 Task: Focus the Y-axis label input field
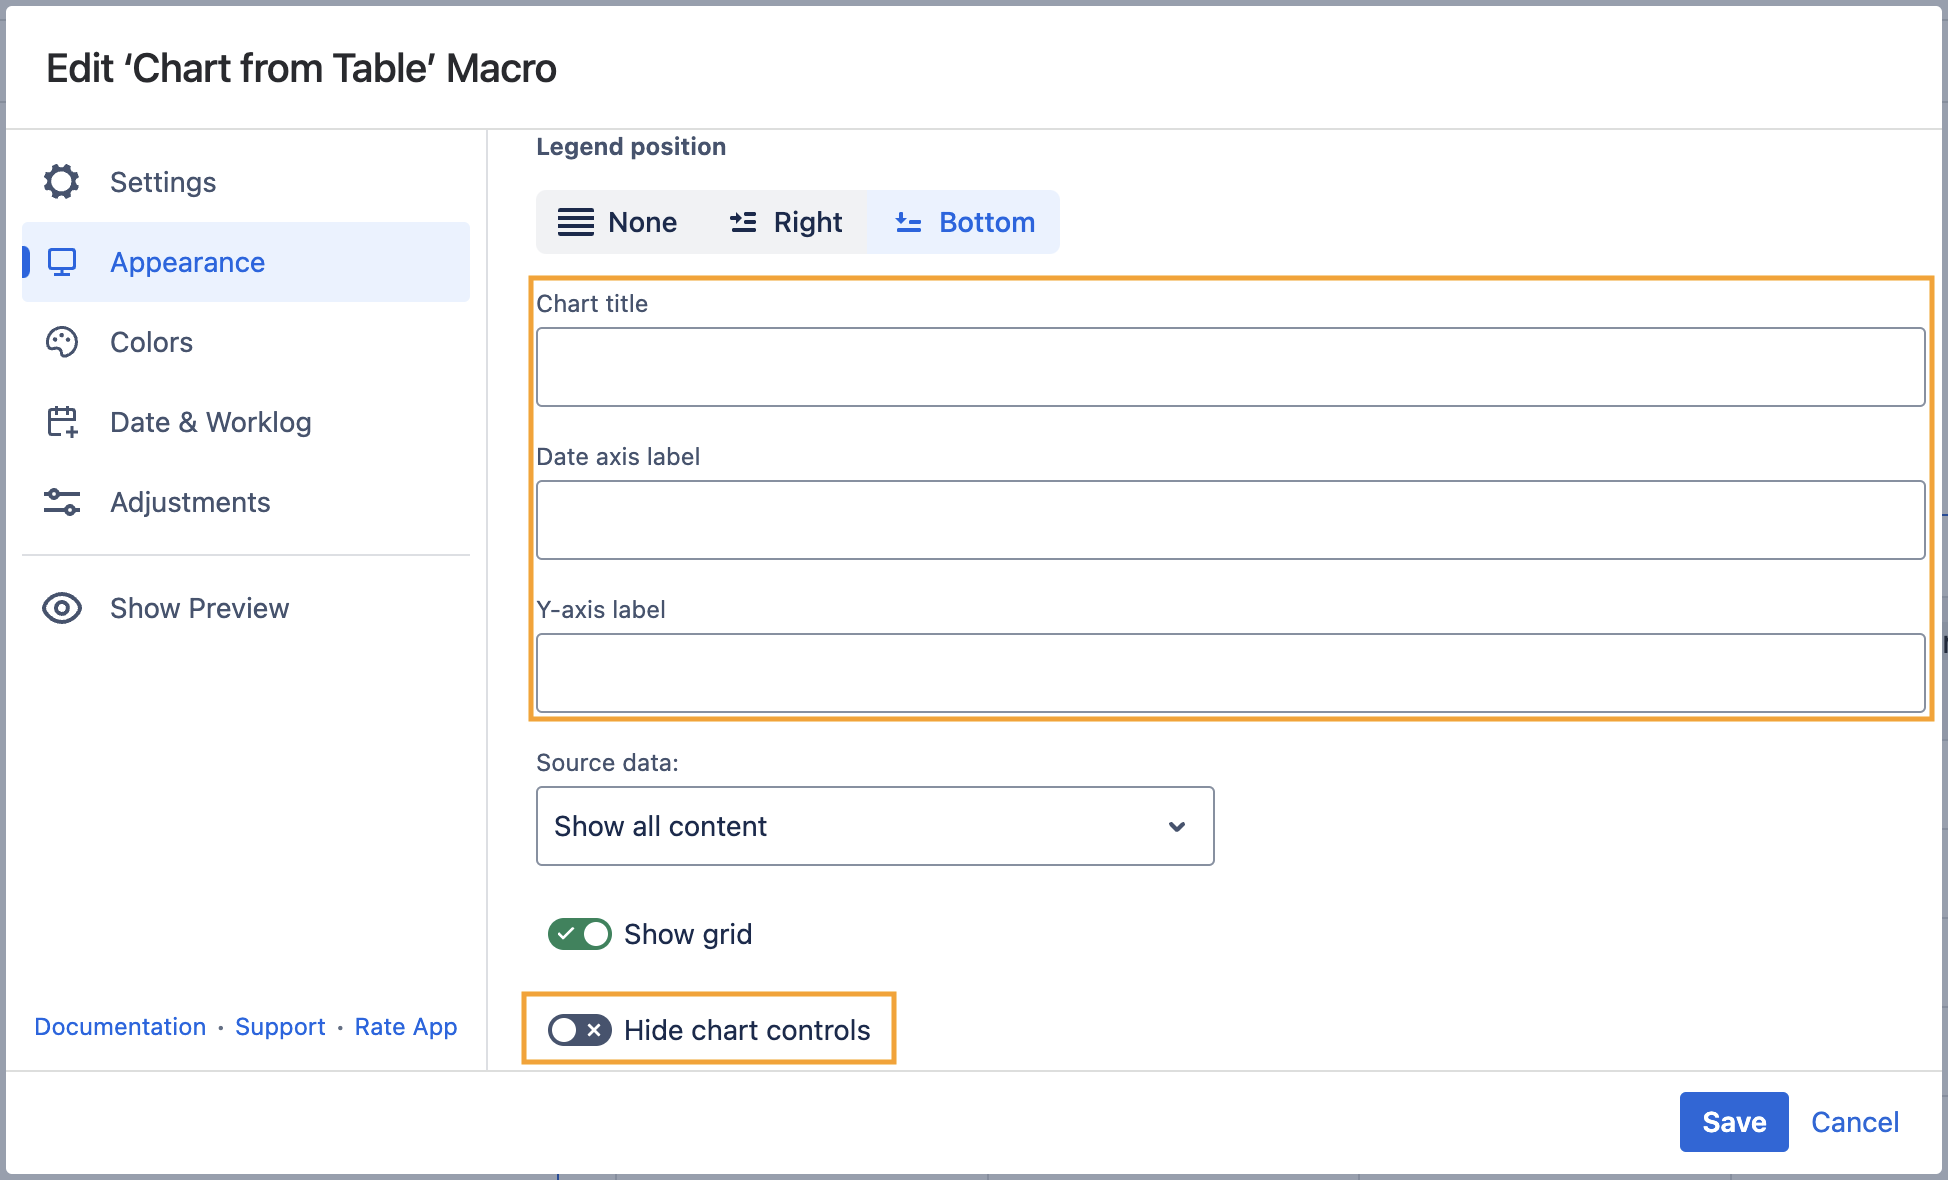click(x=1230, y=673)
